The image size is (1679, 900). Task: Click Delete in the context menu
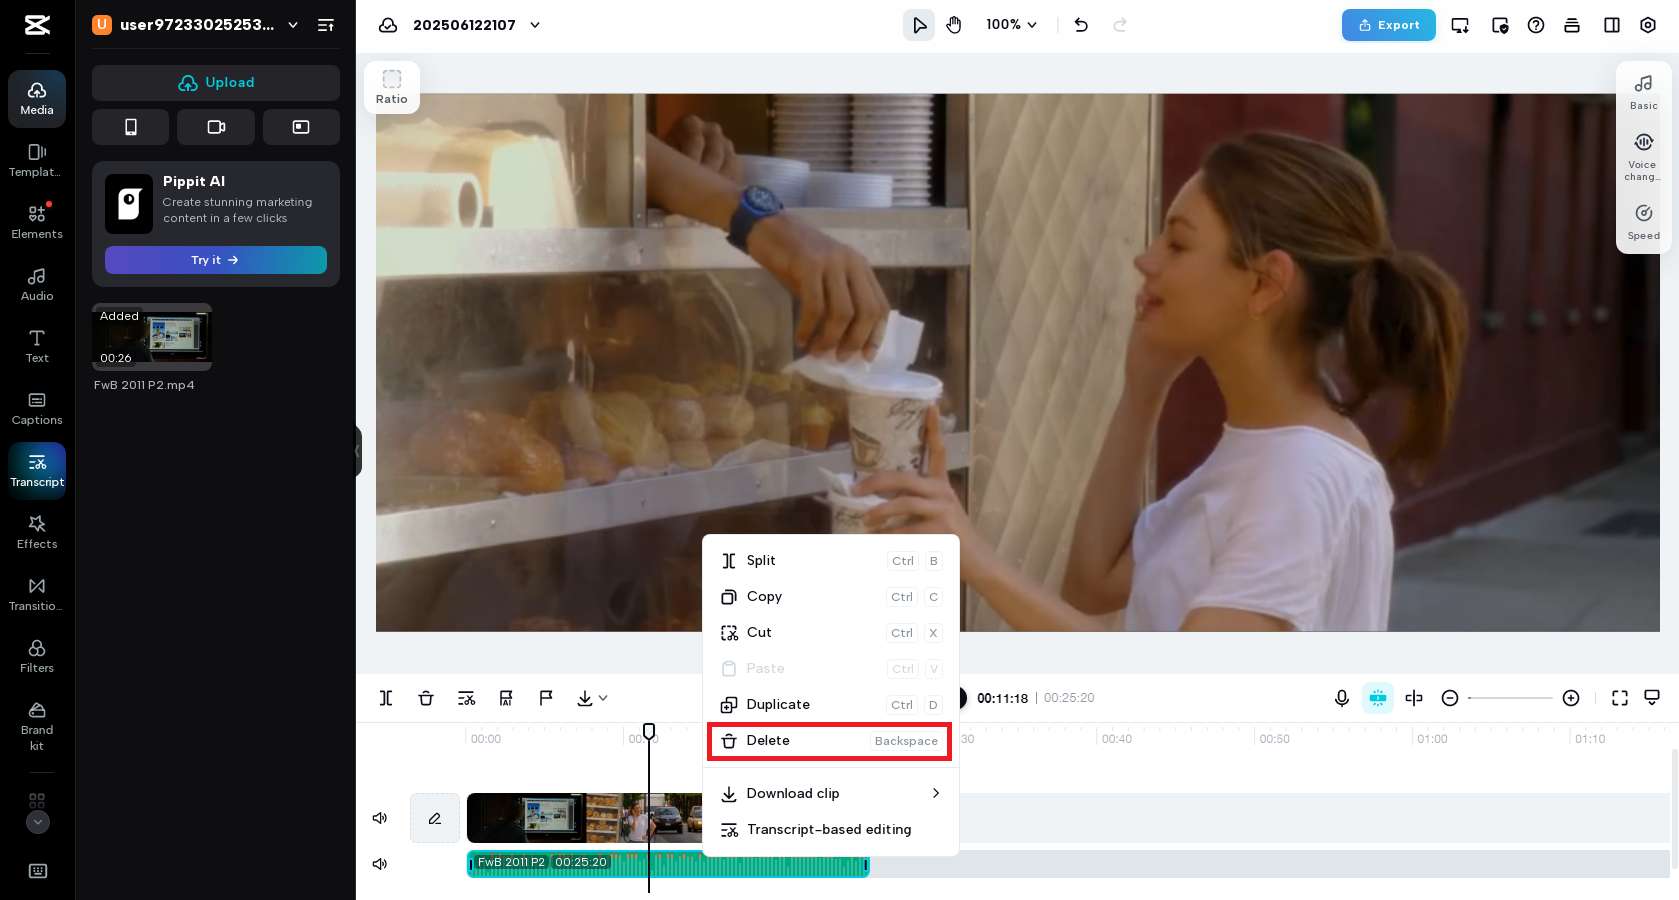pos(830,741)
